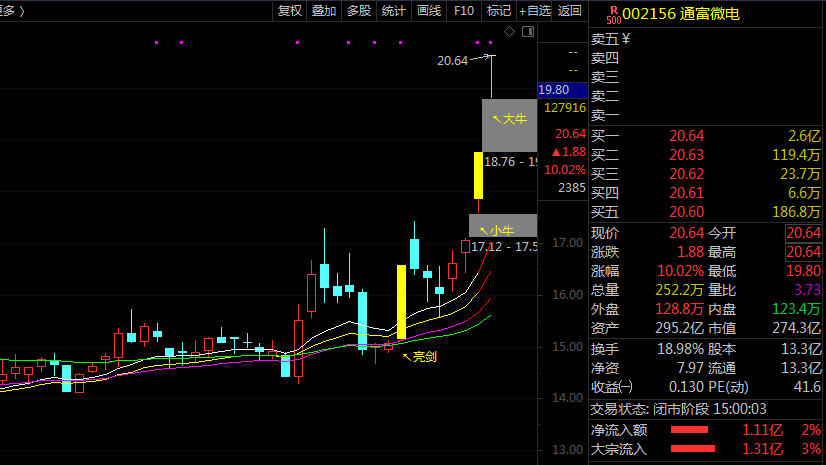Click the 收益(一) value 0.130
826x465 pixels.
pyautogui.click(x=686, y=387)
